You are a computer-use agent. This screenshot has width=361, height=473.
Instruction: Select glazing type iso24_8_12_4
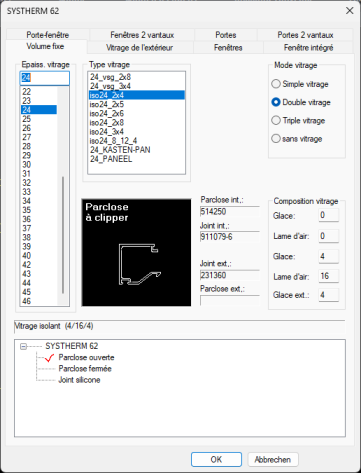[136, 141]
